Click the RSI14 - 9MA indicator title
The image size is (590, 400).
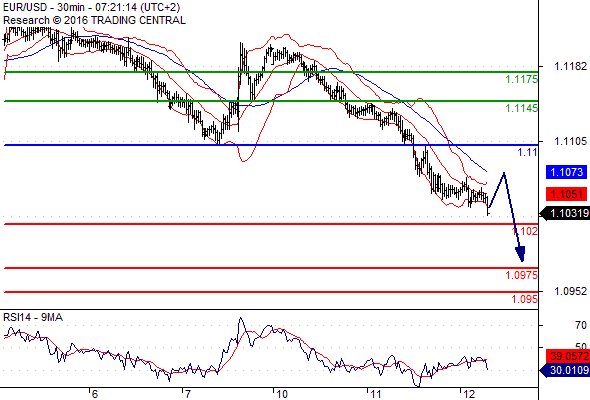[x=33, y=318]
